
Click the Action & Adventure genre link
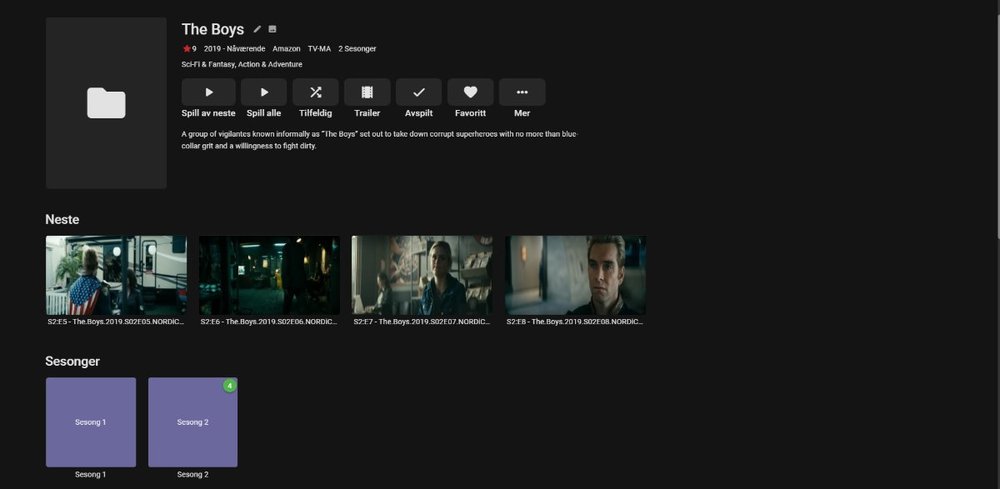coord(270,64)
